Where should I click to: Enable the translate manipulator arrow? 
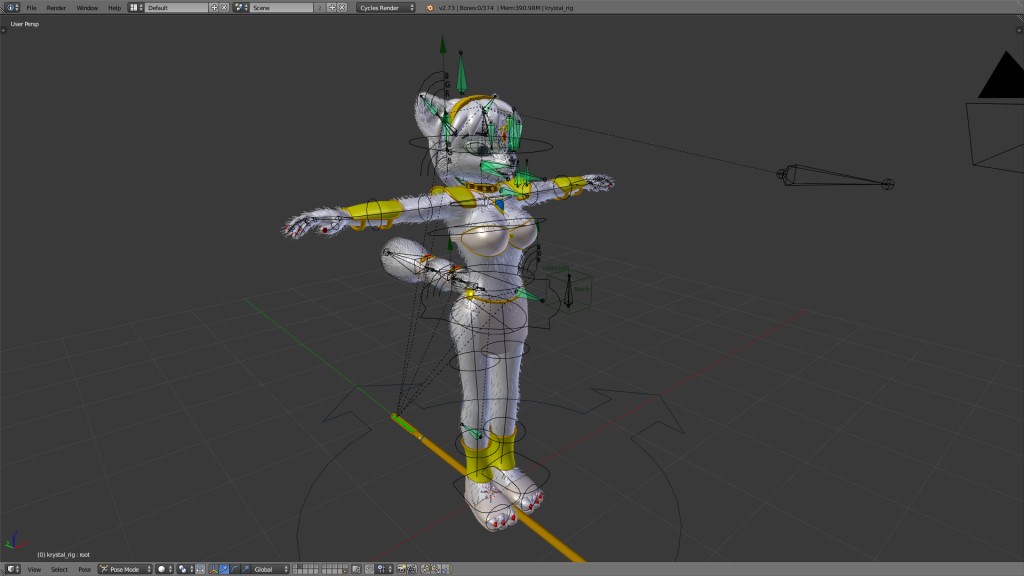click(223, 569)
